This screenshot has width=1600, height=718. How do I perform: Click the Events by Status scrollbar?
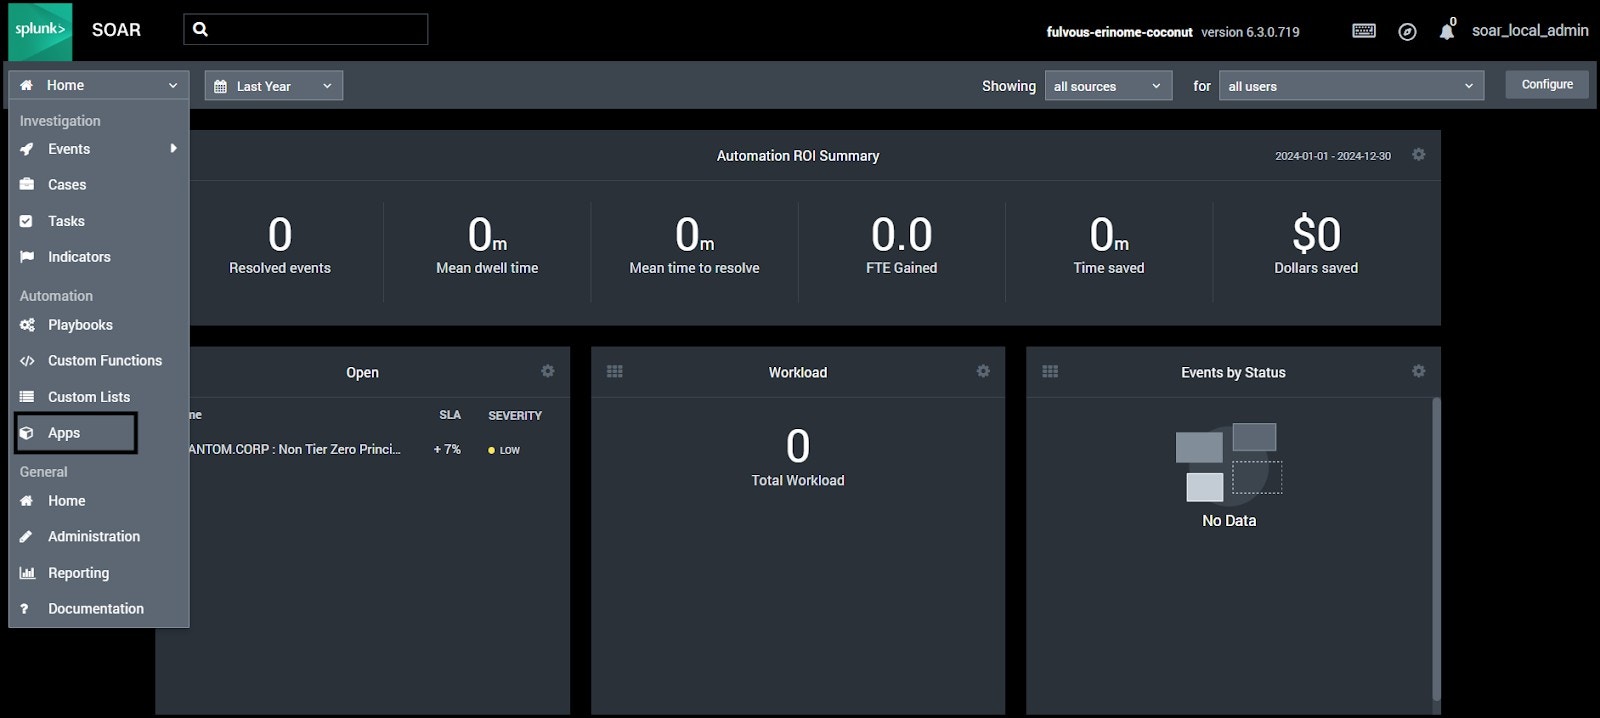1437,548
